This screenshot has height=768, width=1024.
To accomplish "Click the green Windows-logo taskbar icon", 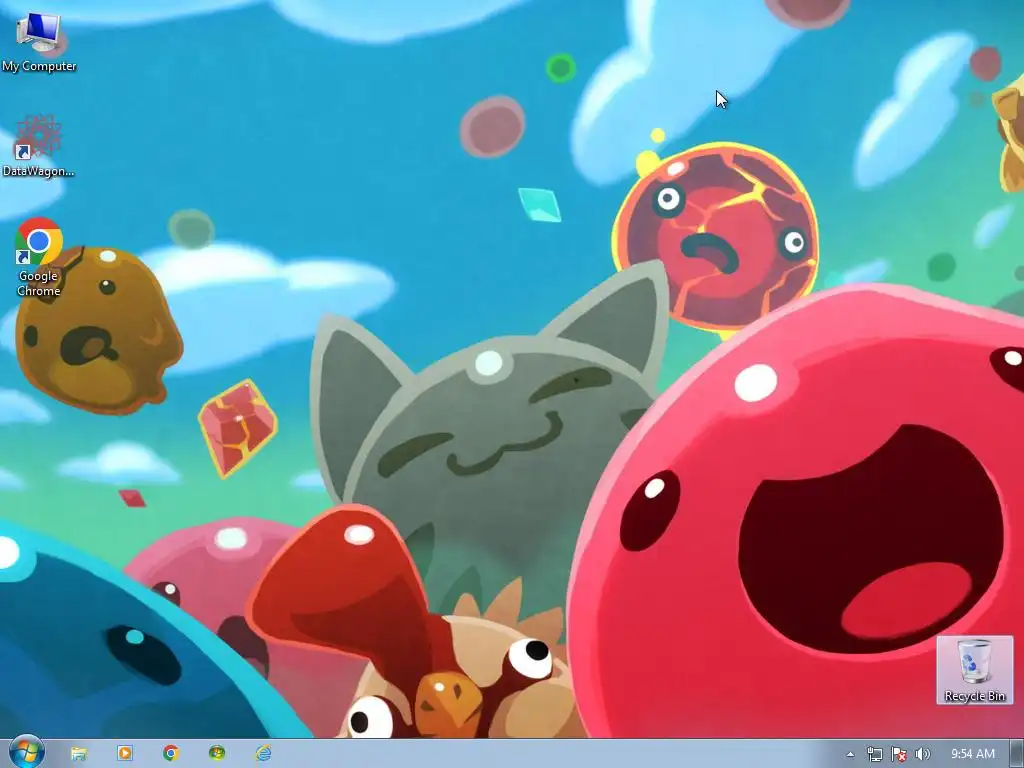I will coord(217,754).
